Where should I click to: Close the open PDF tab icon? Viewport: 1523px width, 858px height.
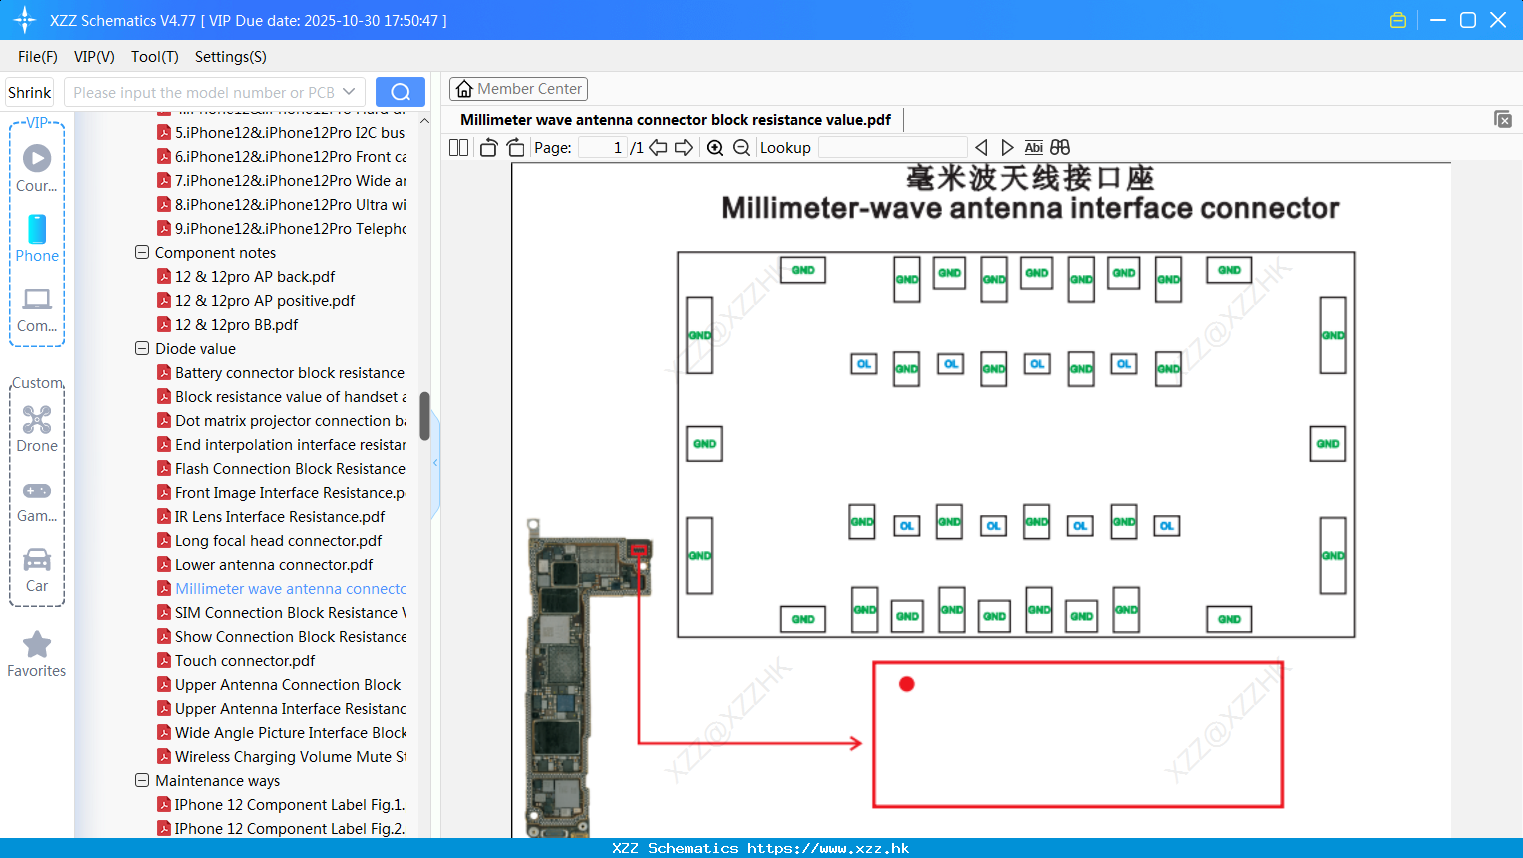pos(1503,119)
